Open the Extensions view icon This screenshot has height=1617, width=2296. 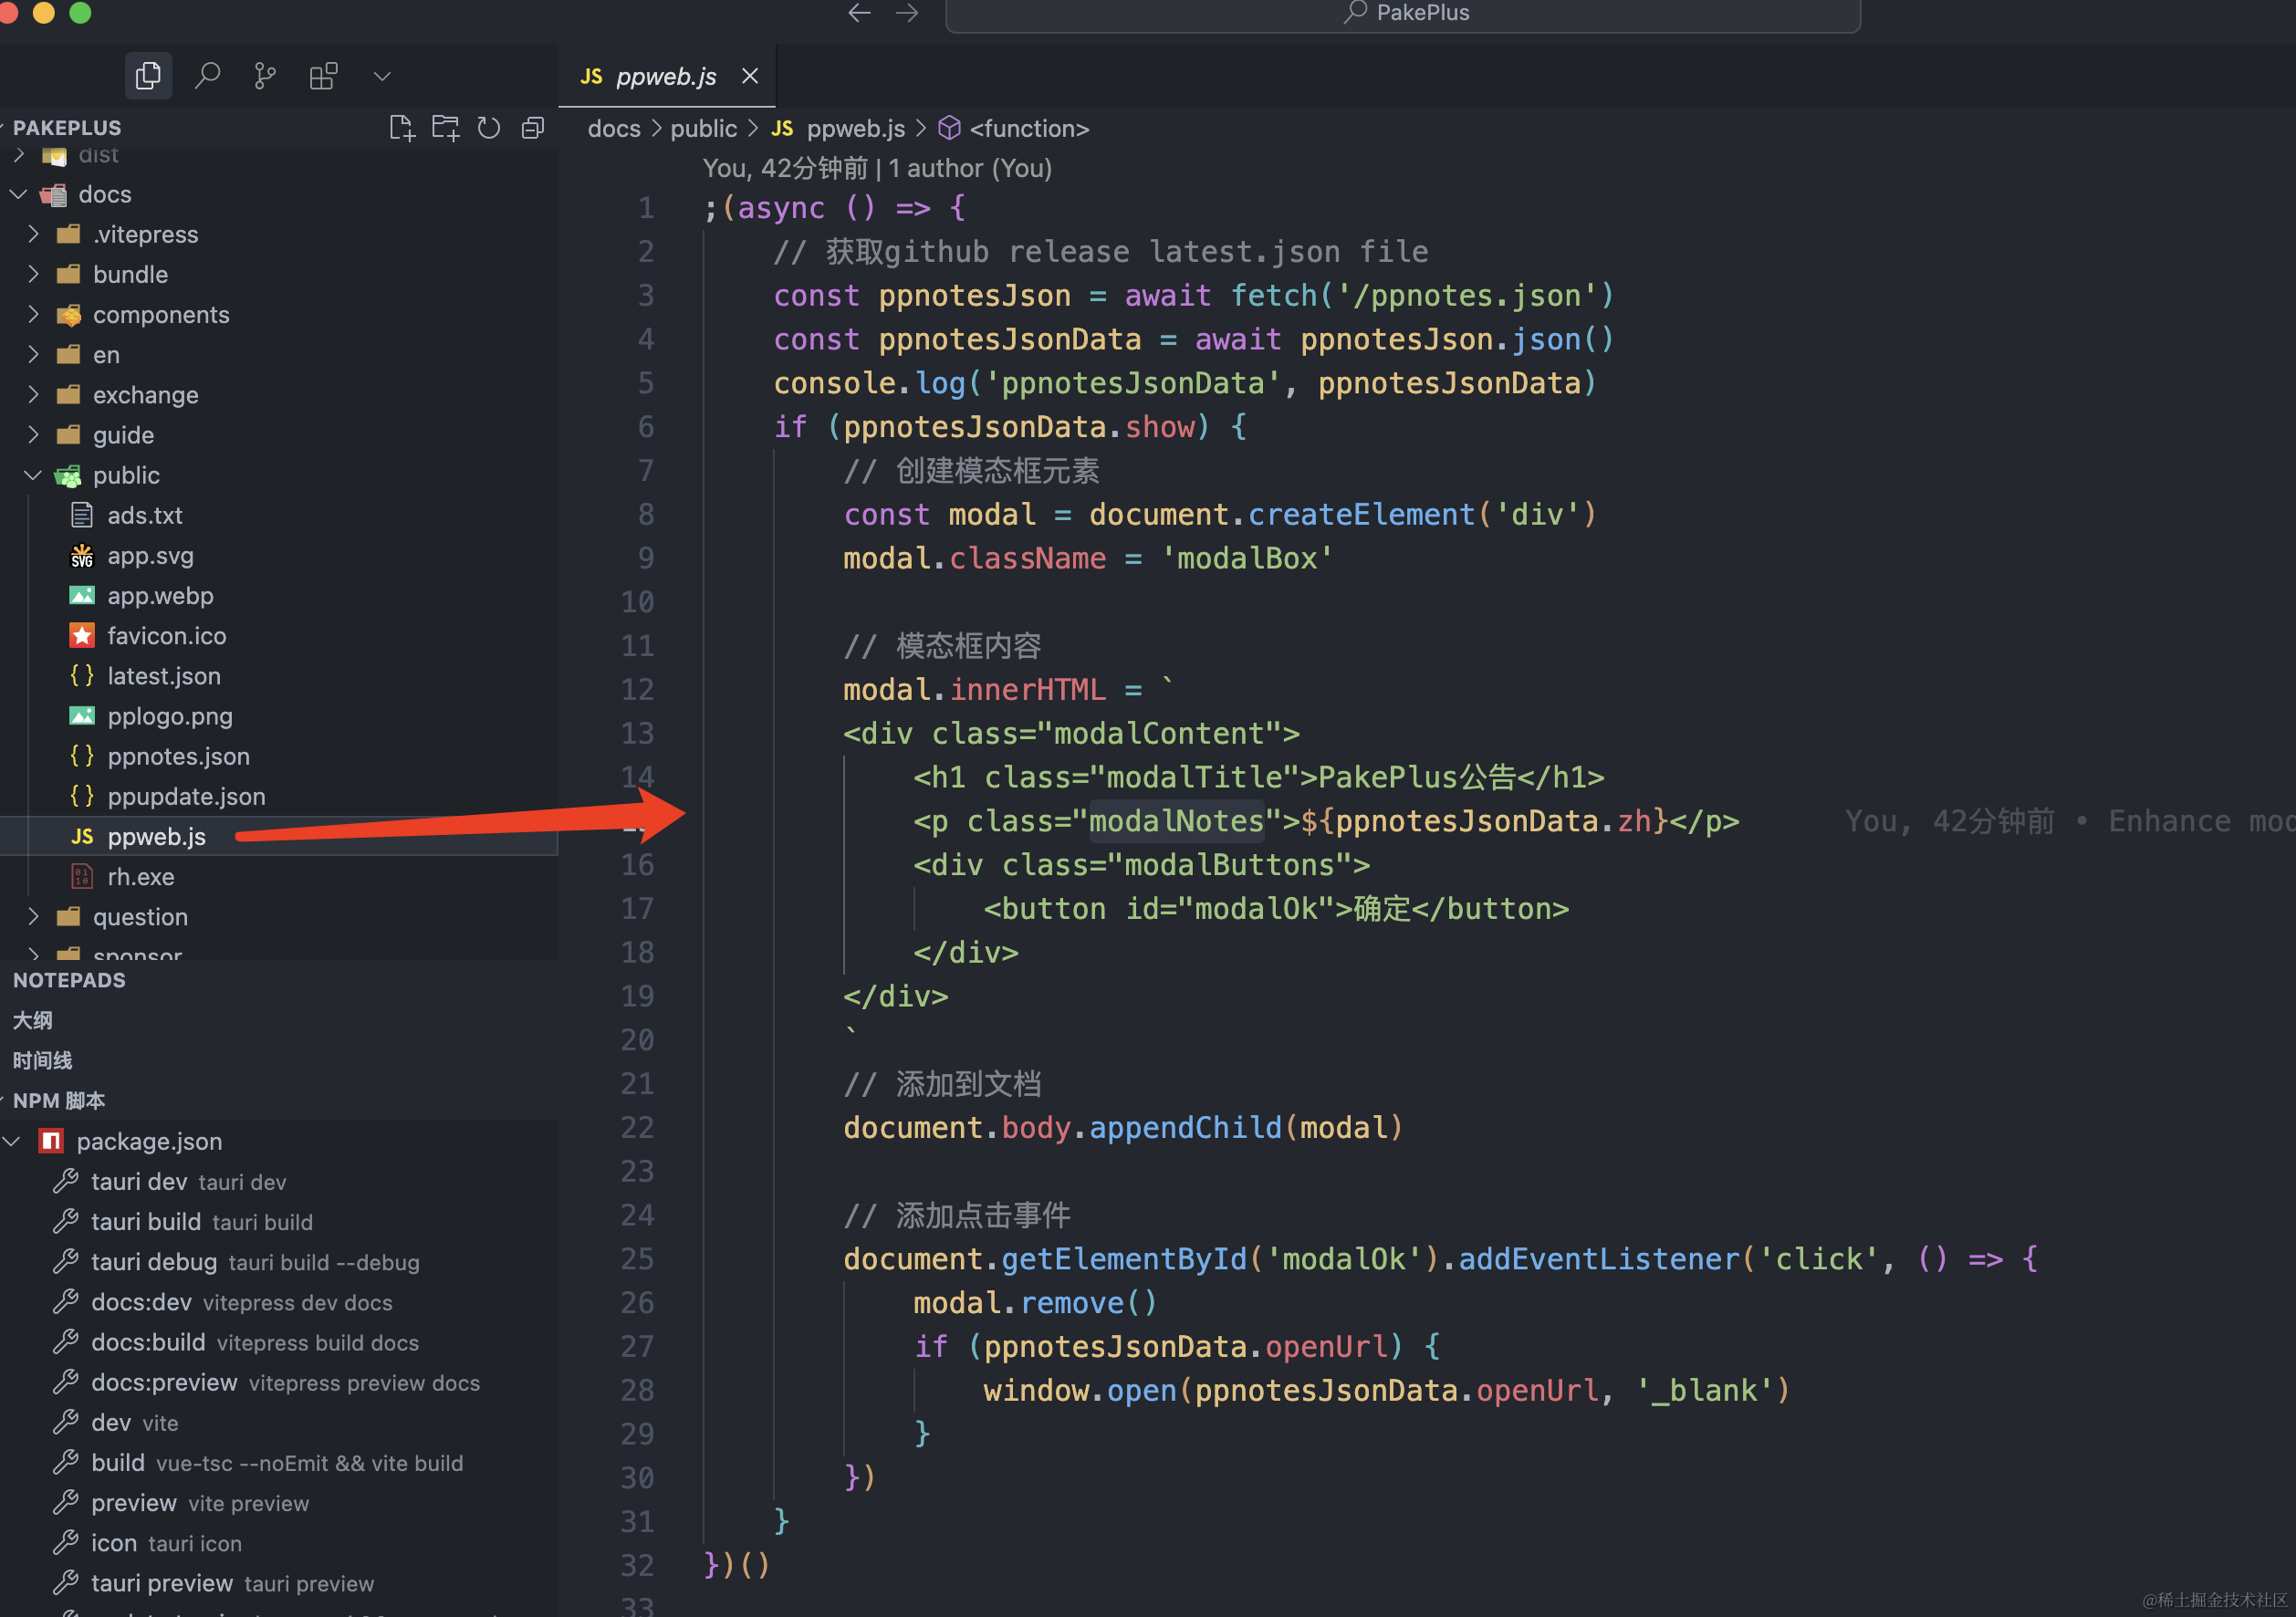[323, 76]
